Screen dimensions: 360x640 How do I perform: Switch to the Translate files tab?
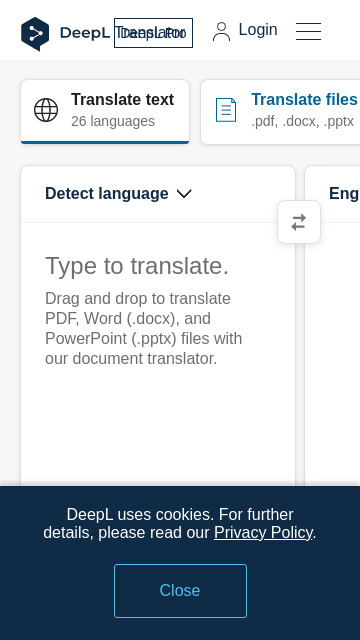[280, 111]
